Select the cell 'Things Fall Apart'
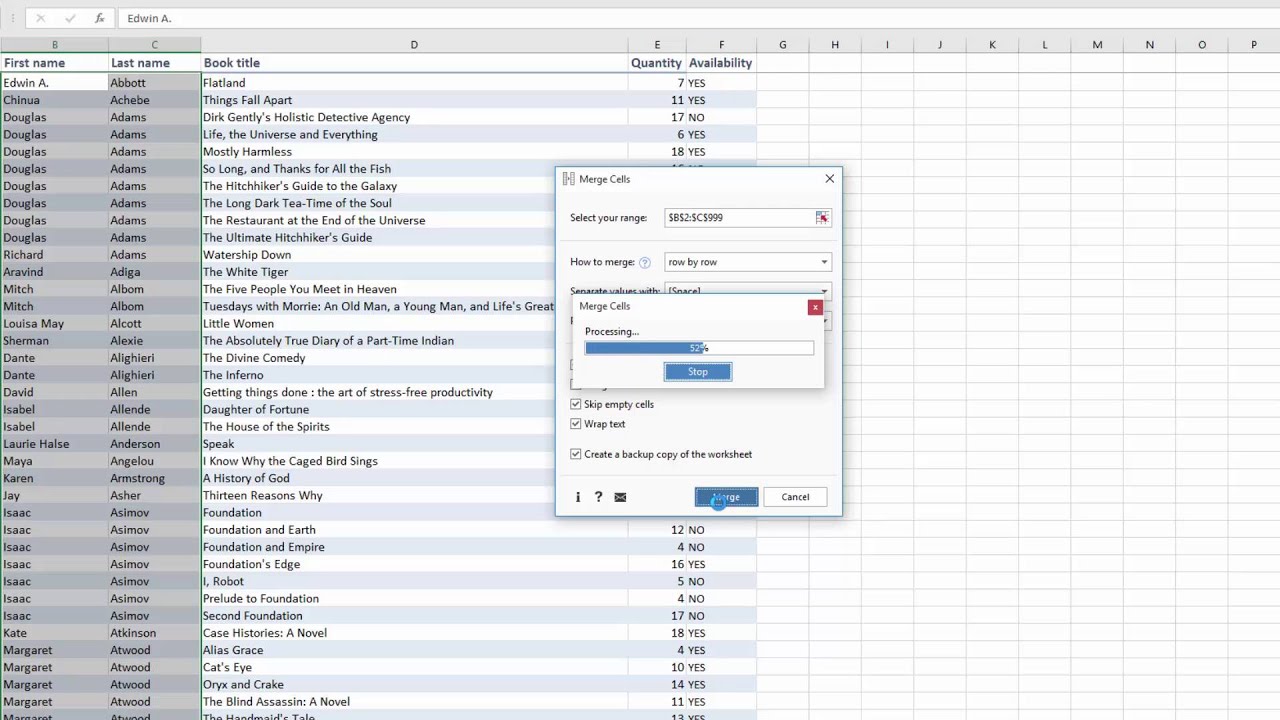Viewport: 1280px width, 720px height. tap(414, 100)
